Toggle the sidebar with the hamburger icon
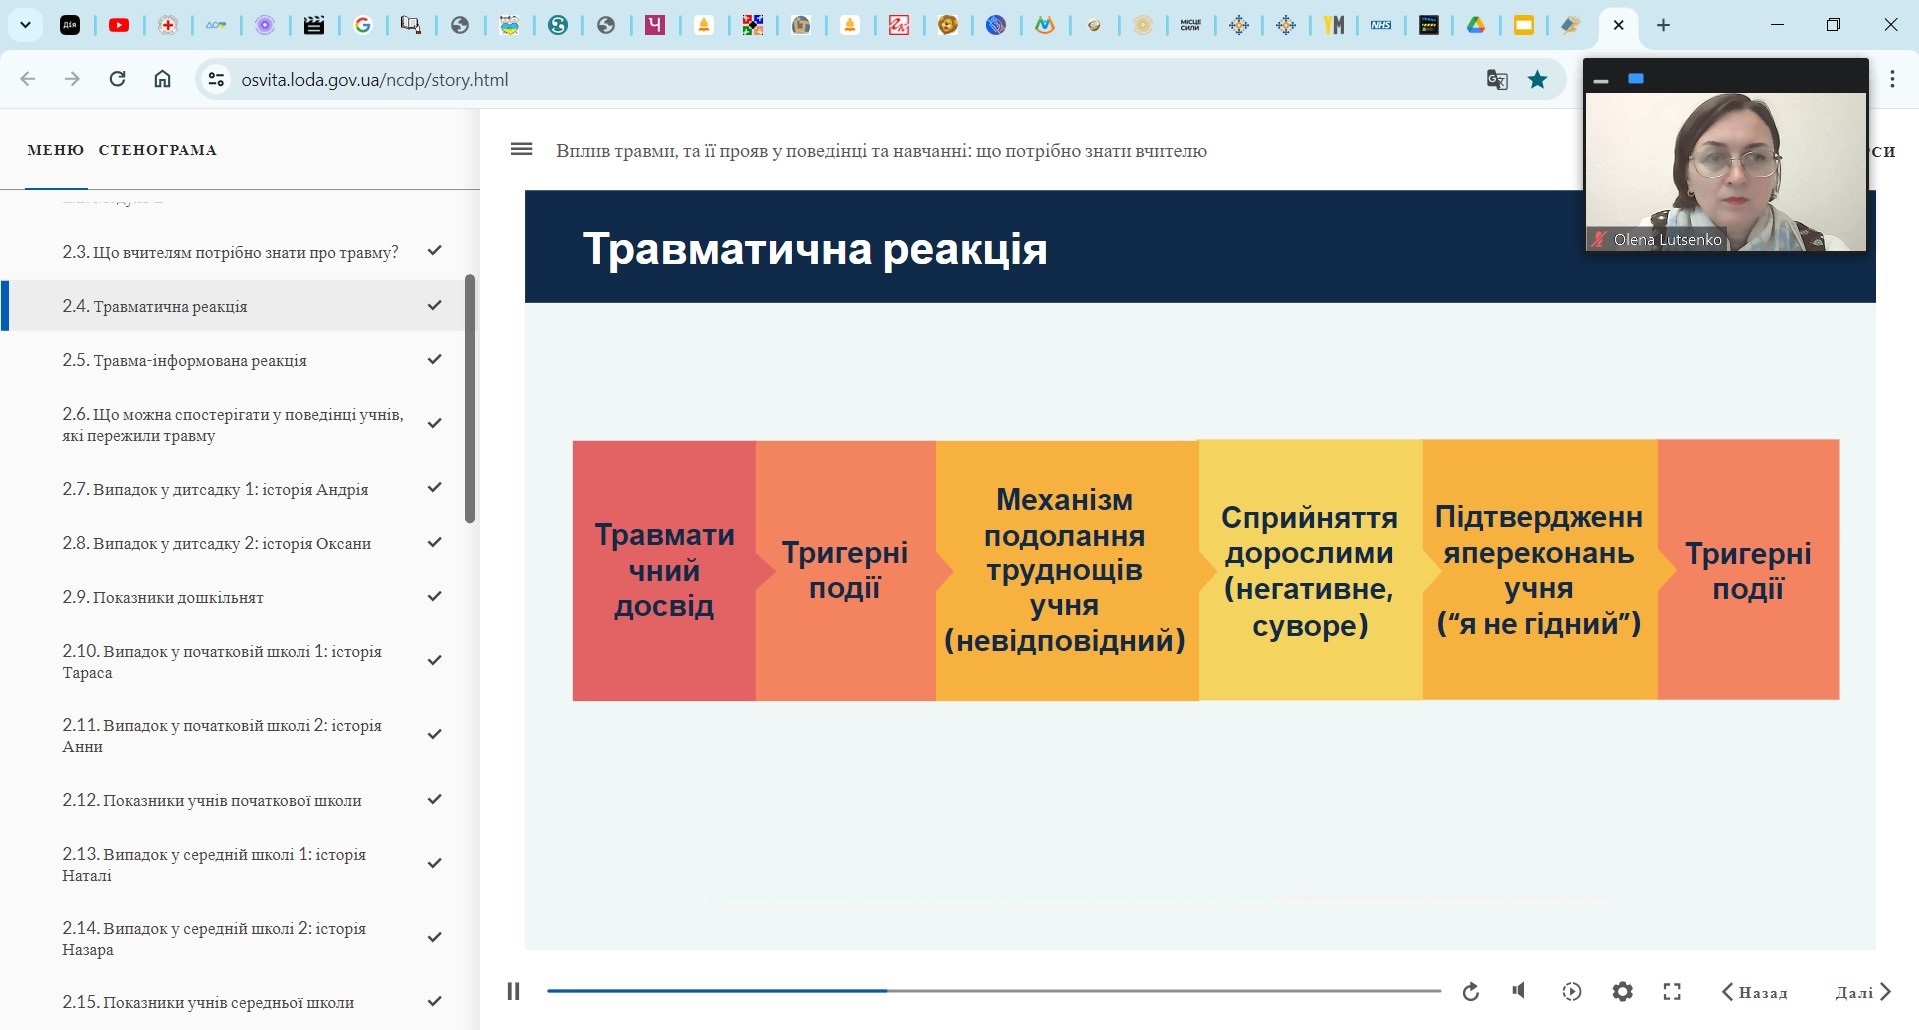The image size is (1919, 1030). point(521,150)
